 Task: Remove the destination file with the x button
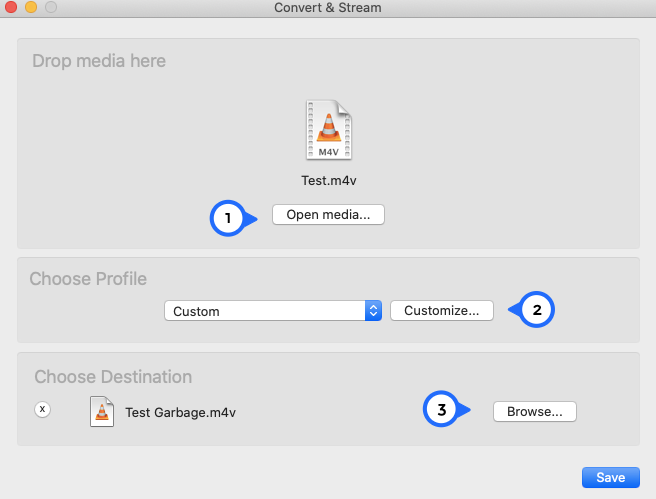click(42, 409)
